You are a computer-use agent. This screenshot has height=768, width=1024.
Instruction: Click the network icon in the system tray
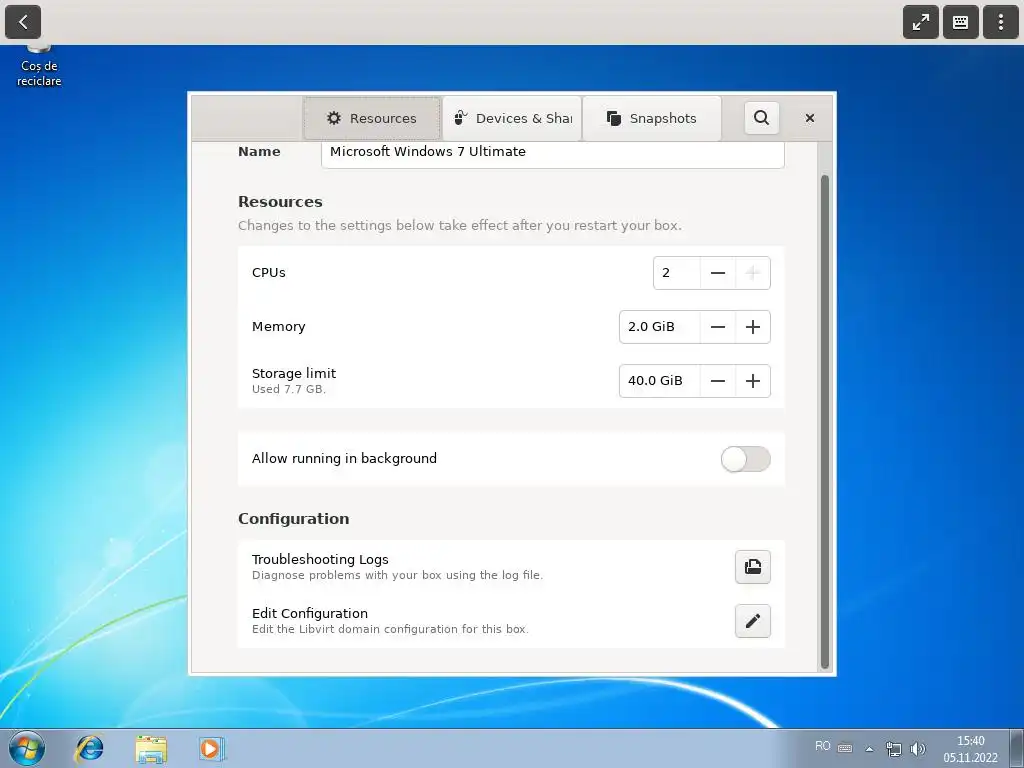click(893, 749)
